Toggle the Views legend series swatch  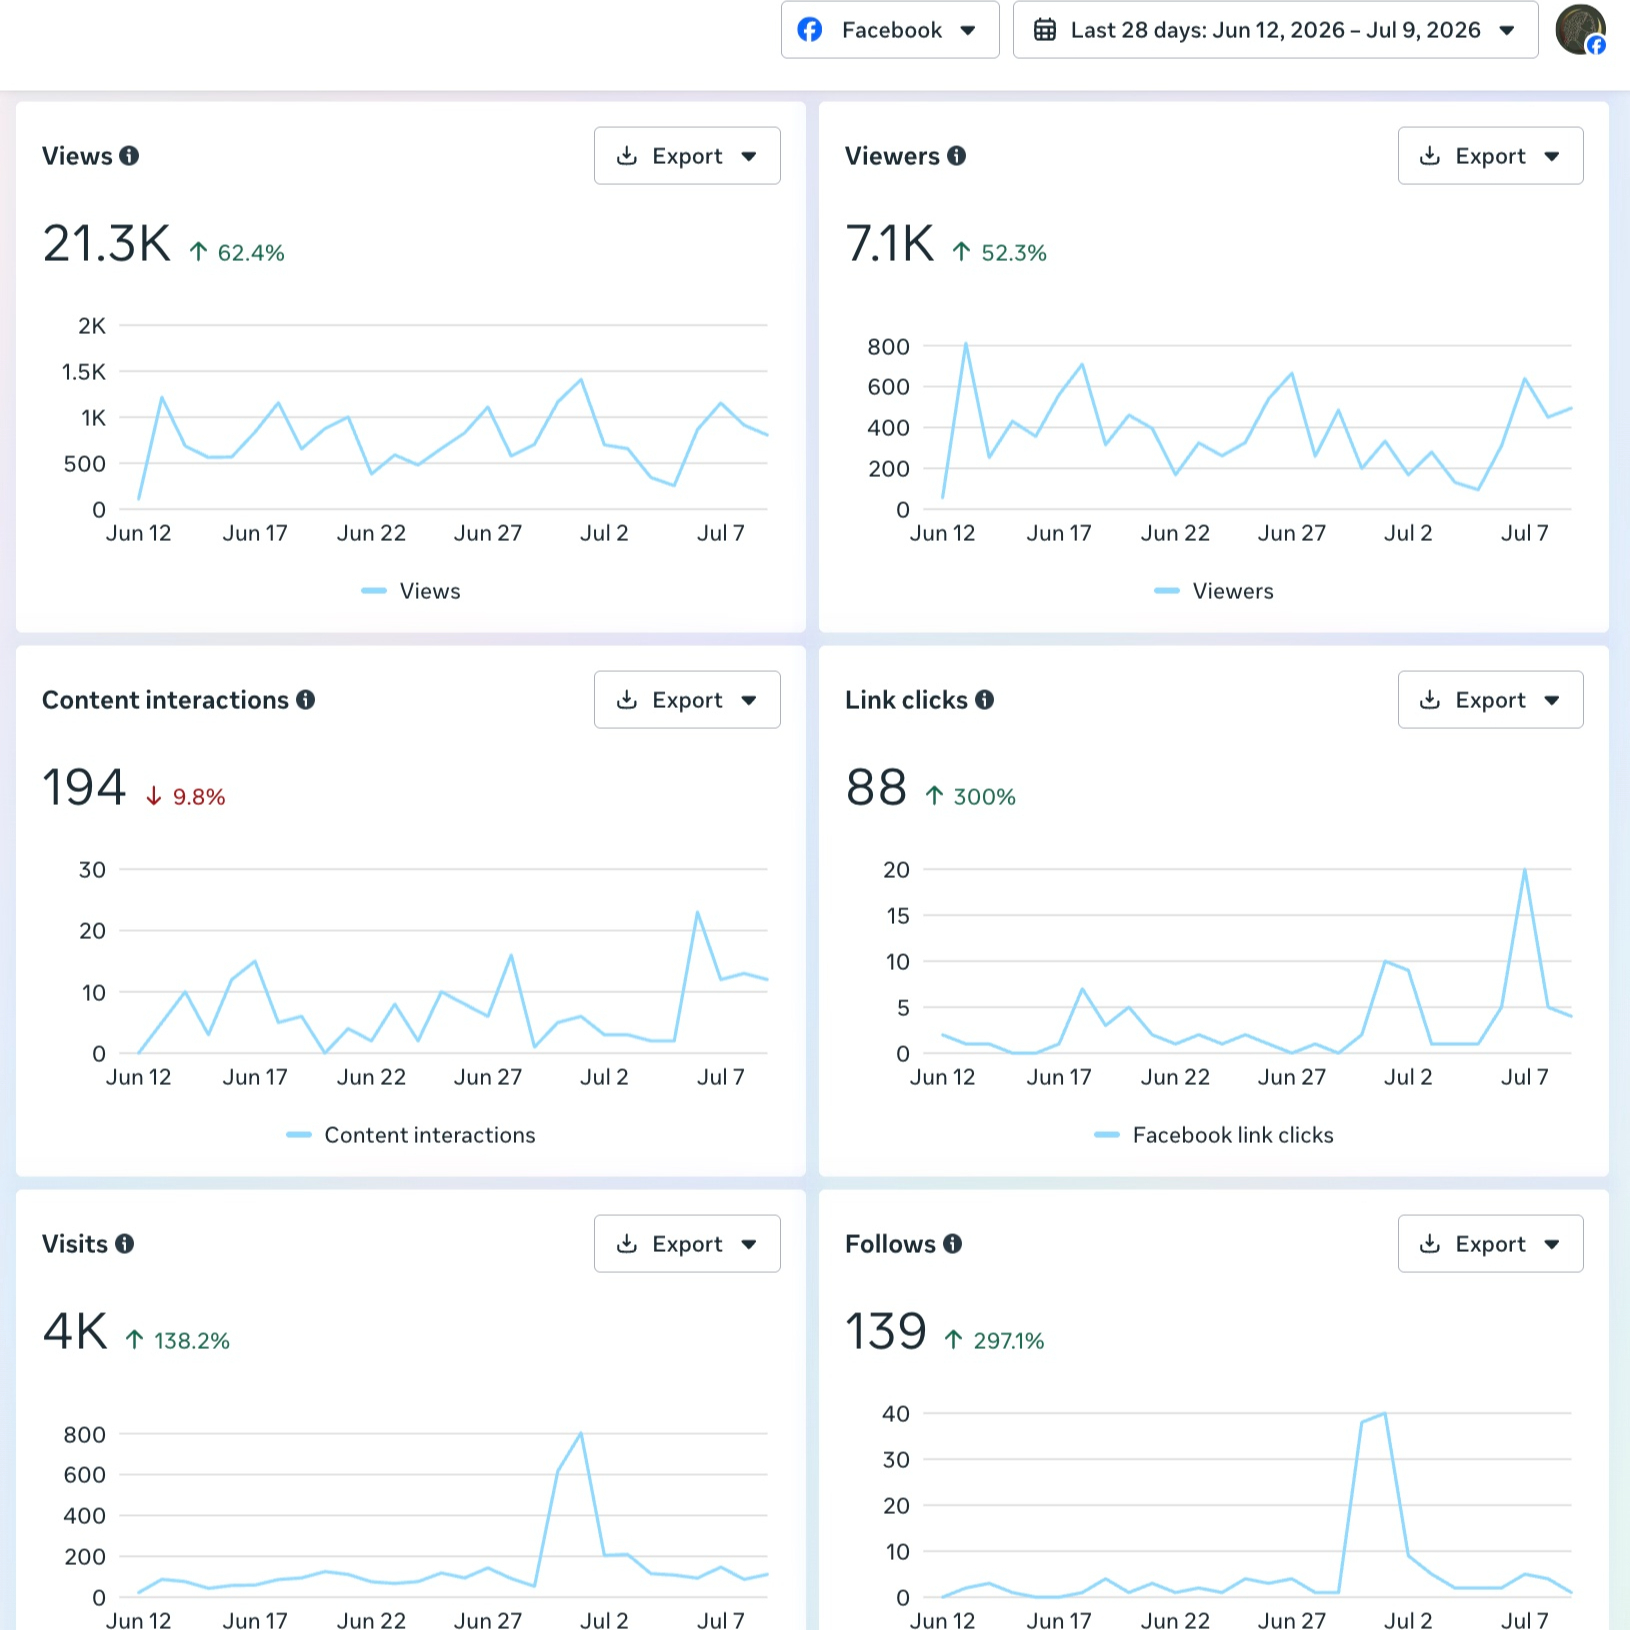point(374,591)
